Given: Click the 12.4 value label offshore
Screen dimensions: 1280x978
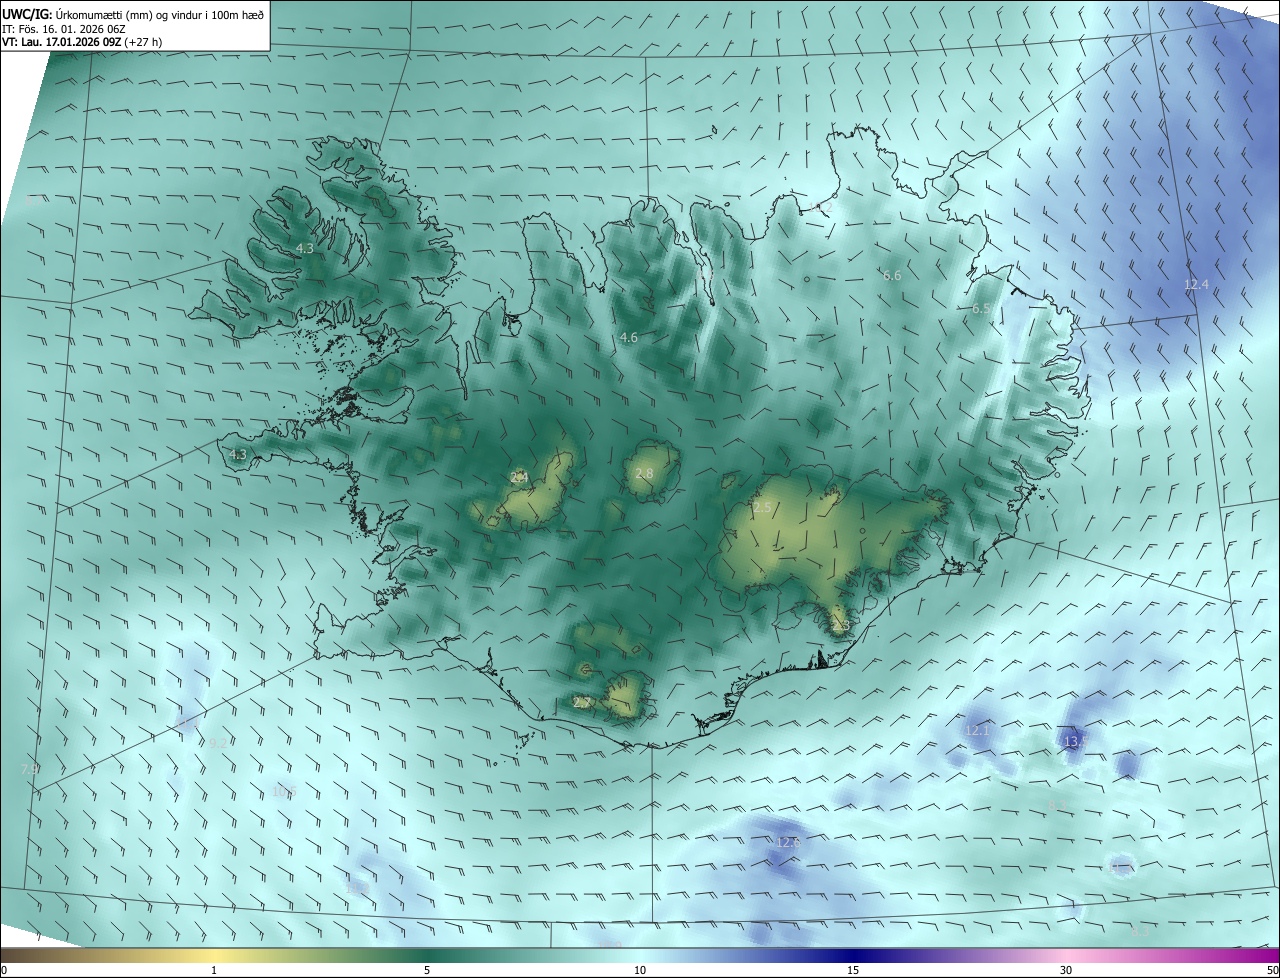Looking at the screenshot, I should [x=1197, y=285].
